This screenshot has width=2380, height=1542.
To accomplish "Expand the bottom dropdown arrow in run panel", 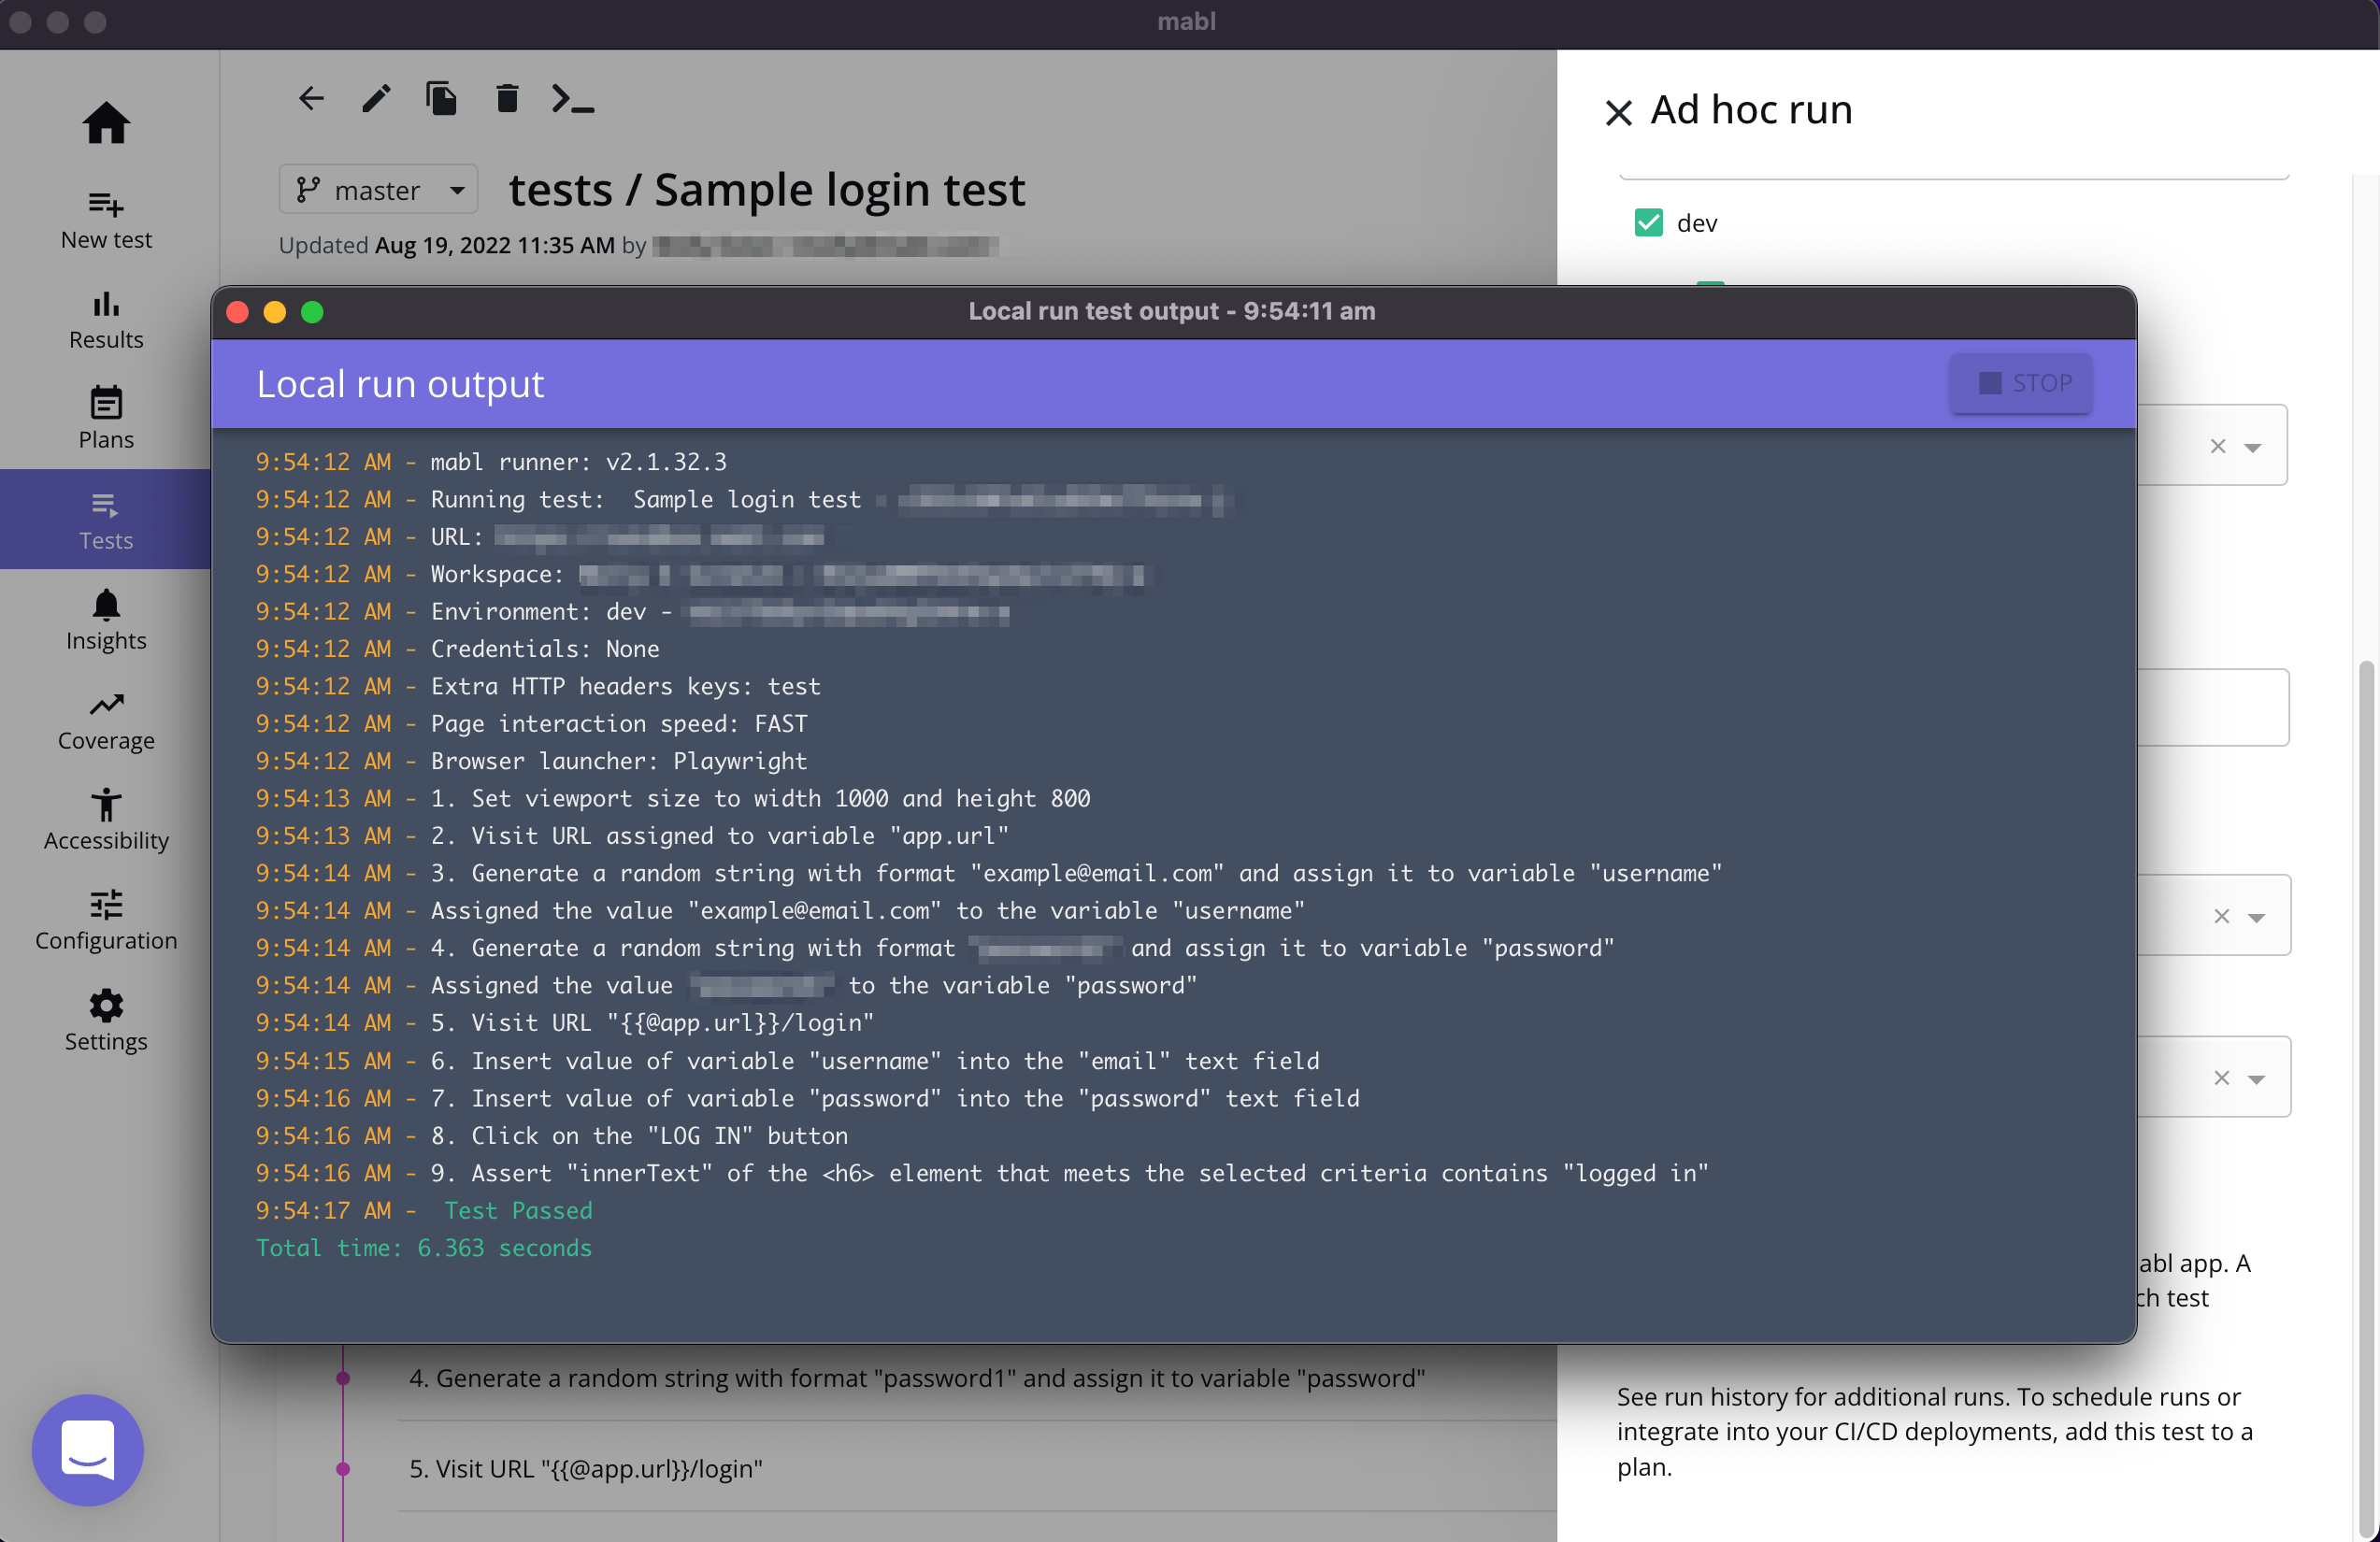I will click(x=2256, y=1079).
